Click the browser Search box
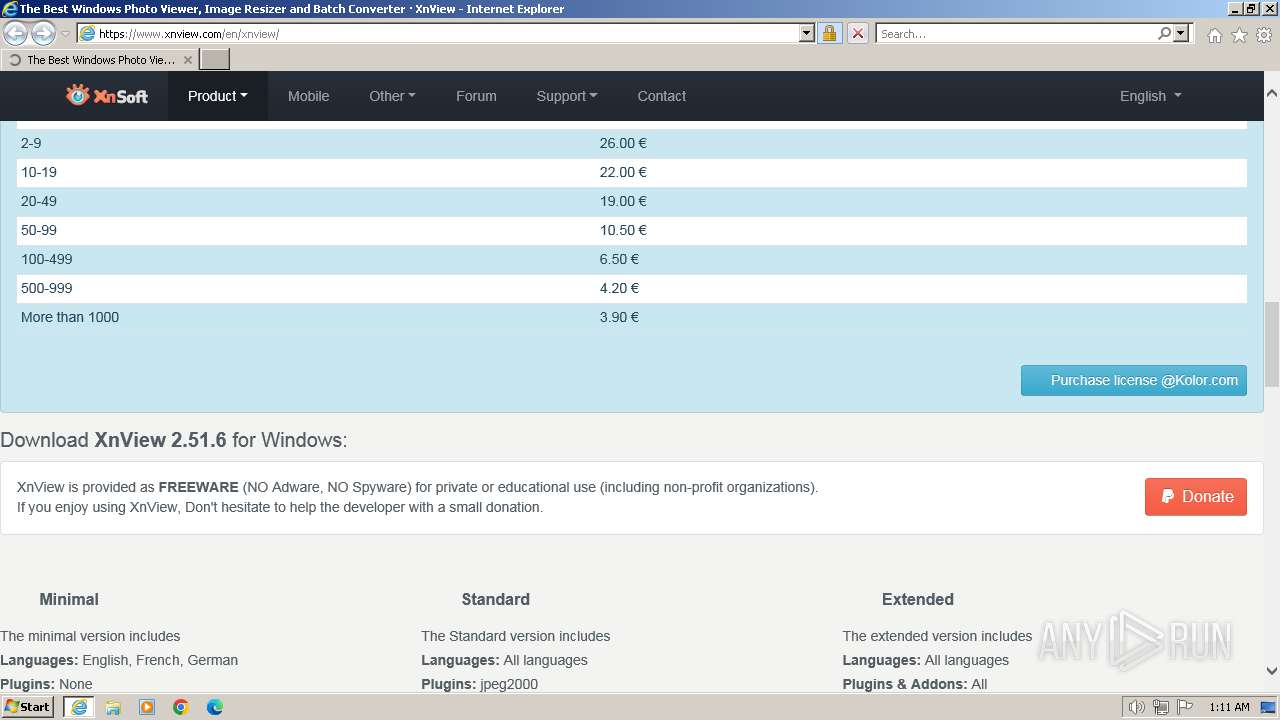The height and width of the screenshot is (720, 1280). click(1016, 33)
